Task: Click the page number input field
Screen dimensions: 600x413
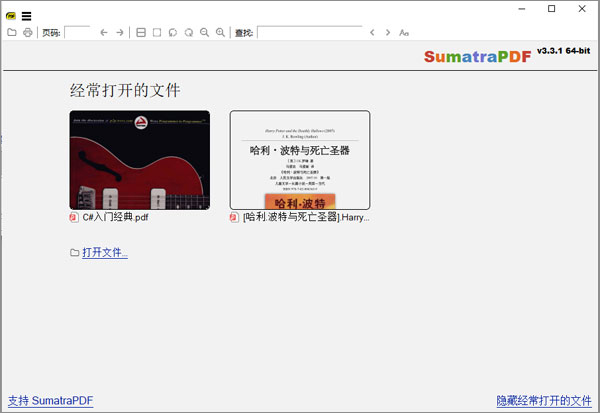Action: [x=77, y=33]
